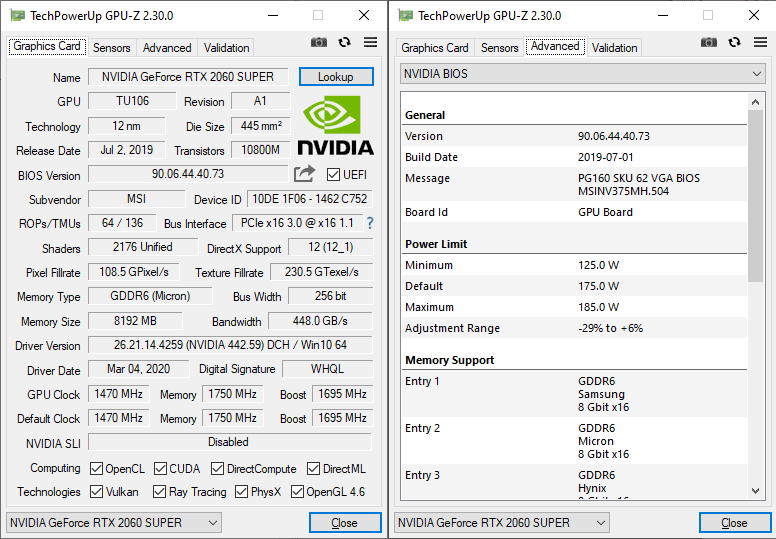This screenshot has height=539, width=776.
Task: Open Sensors tab in right window
Action: pos(500,48)
